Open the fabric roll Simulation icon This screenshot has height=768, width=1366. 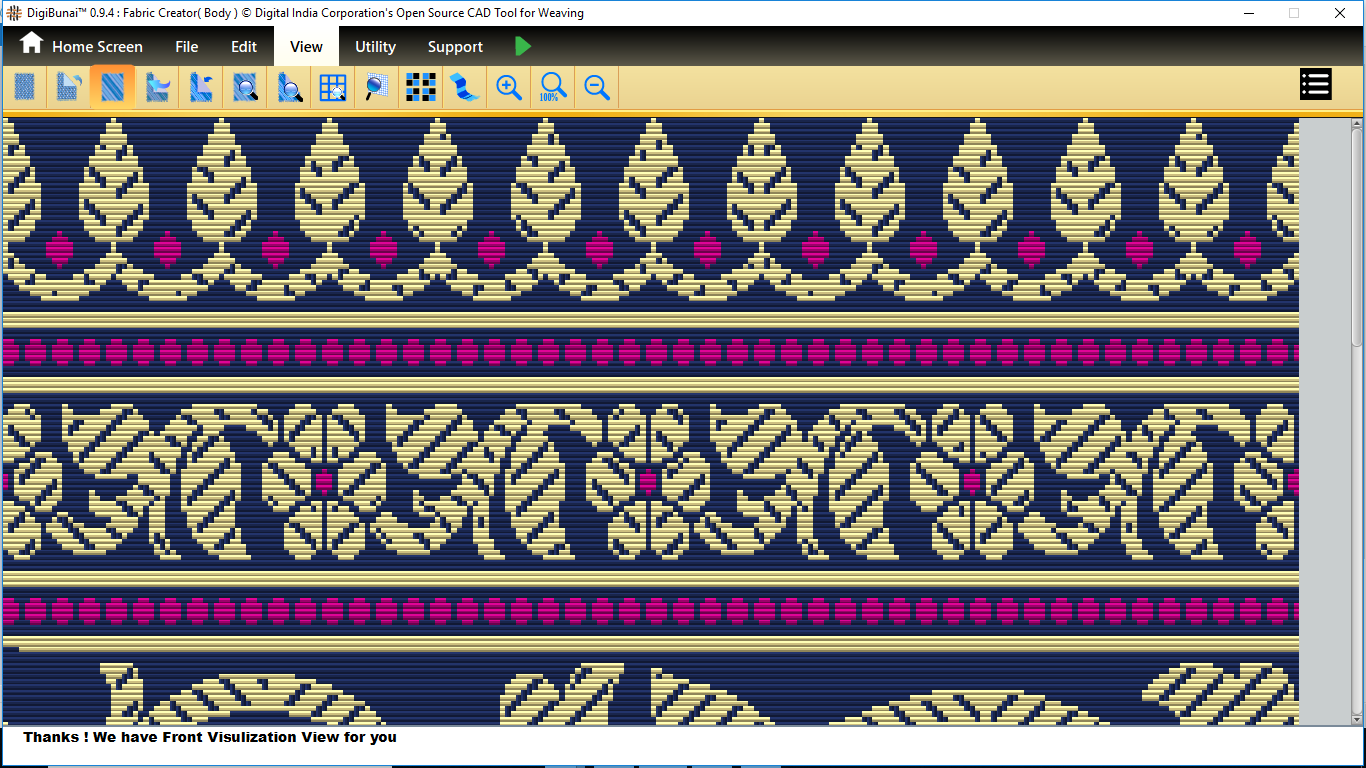[x=464, y=88]
